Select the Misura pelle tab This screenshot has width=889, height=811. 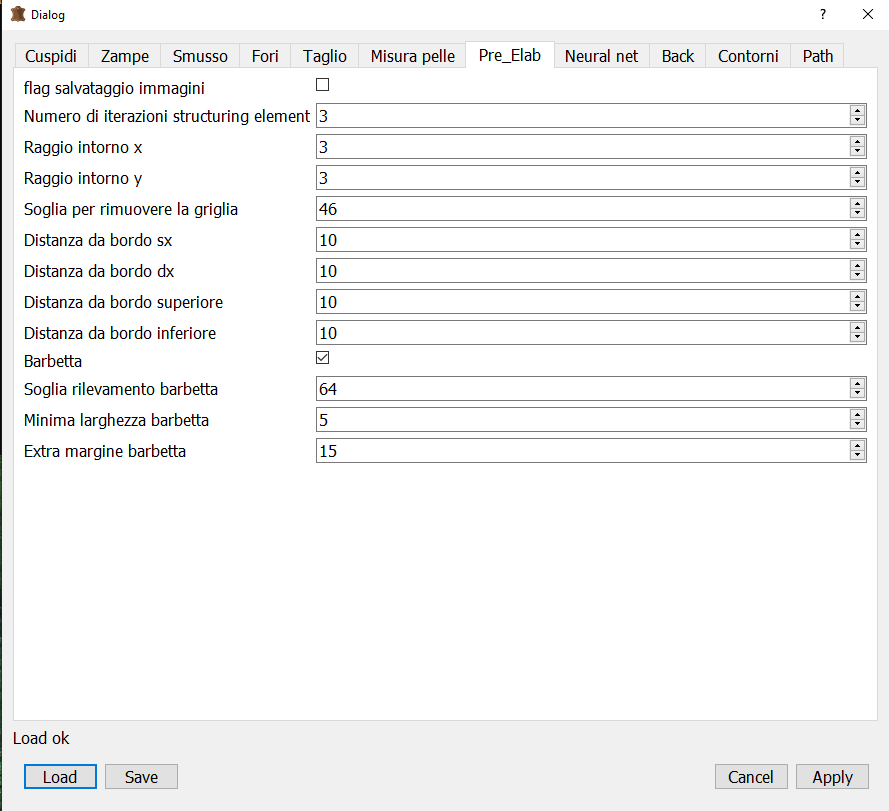pyautogui.click(x=412, y=56)
